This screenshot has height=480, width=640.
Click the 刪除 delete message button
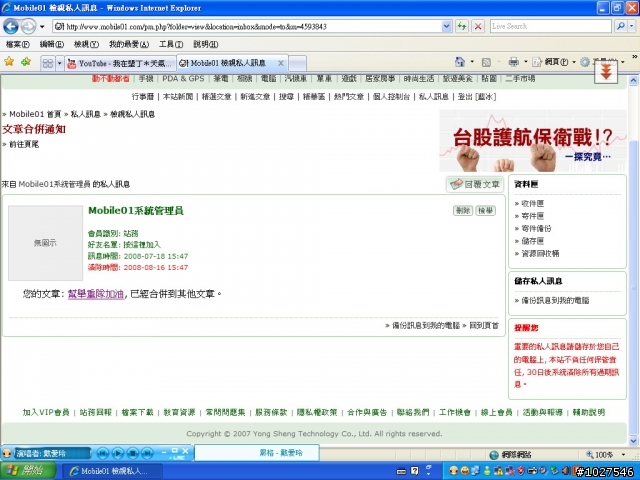(x=463, y=211)
